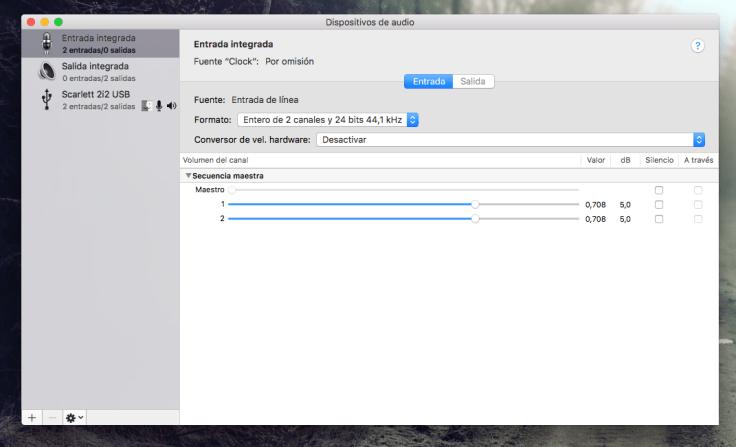
Task: Click the channel 1 volume slider knob
Action: pyautogui.click(x=475, y=204)
